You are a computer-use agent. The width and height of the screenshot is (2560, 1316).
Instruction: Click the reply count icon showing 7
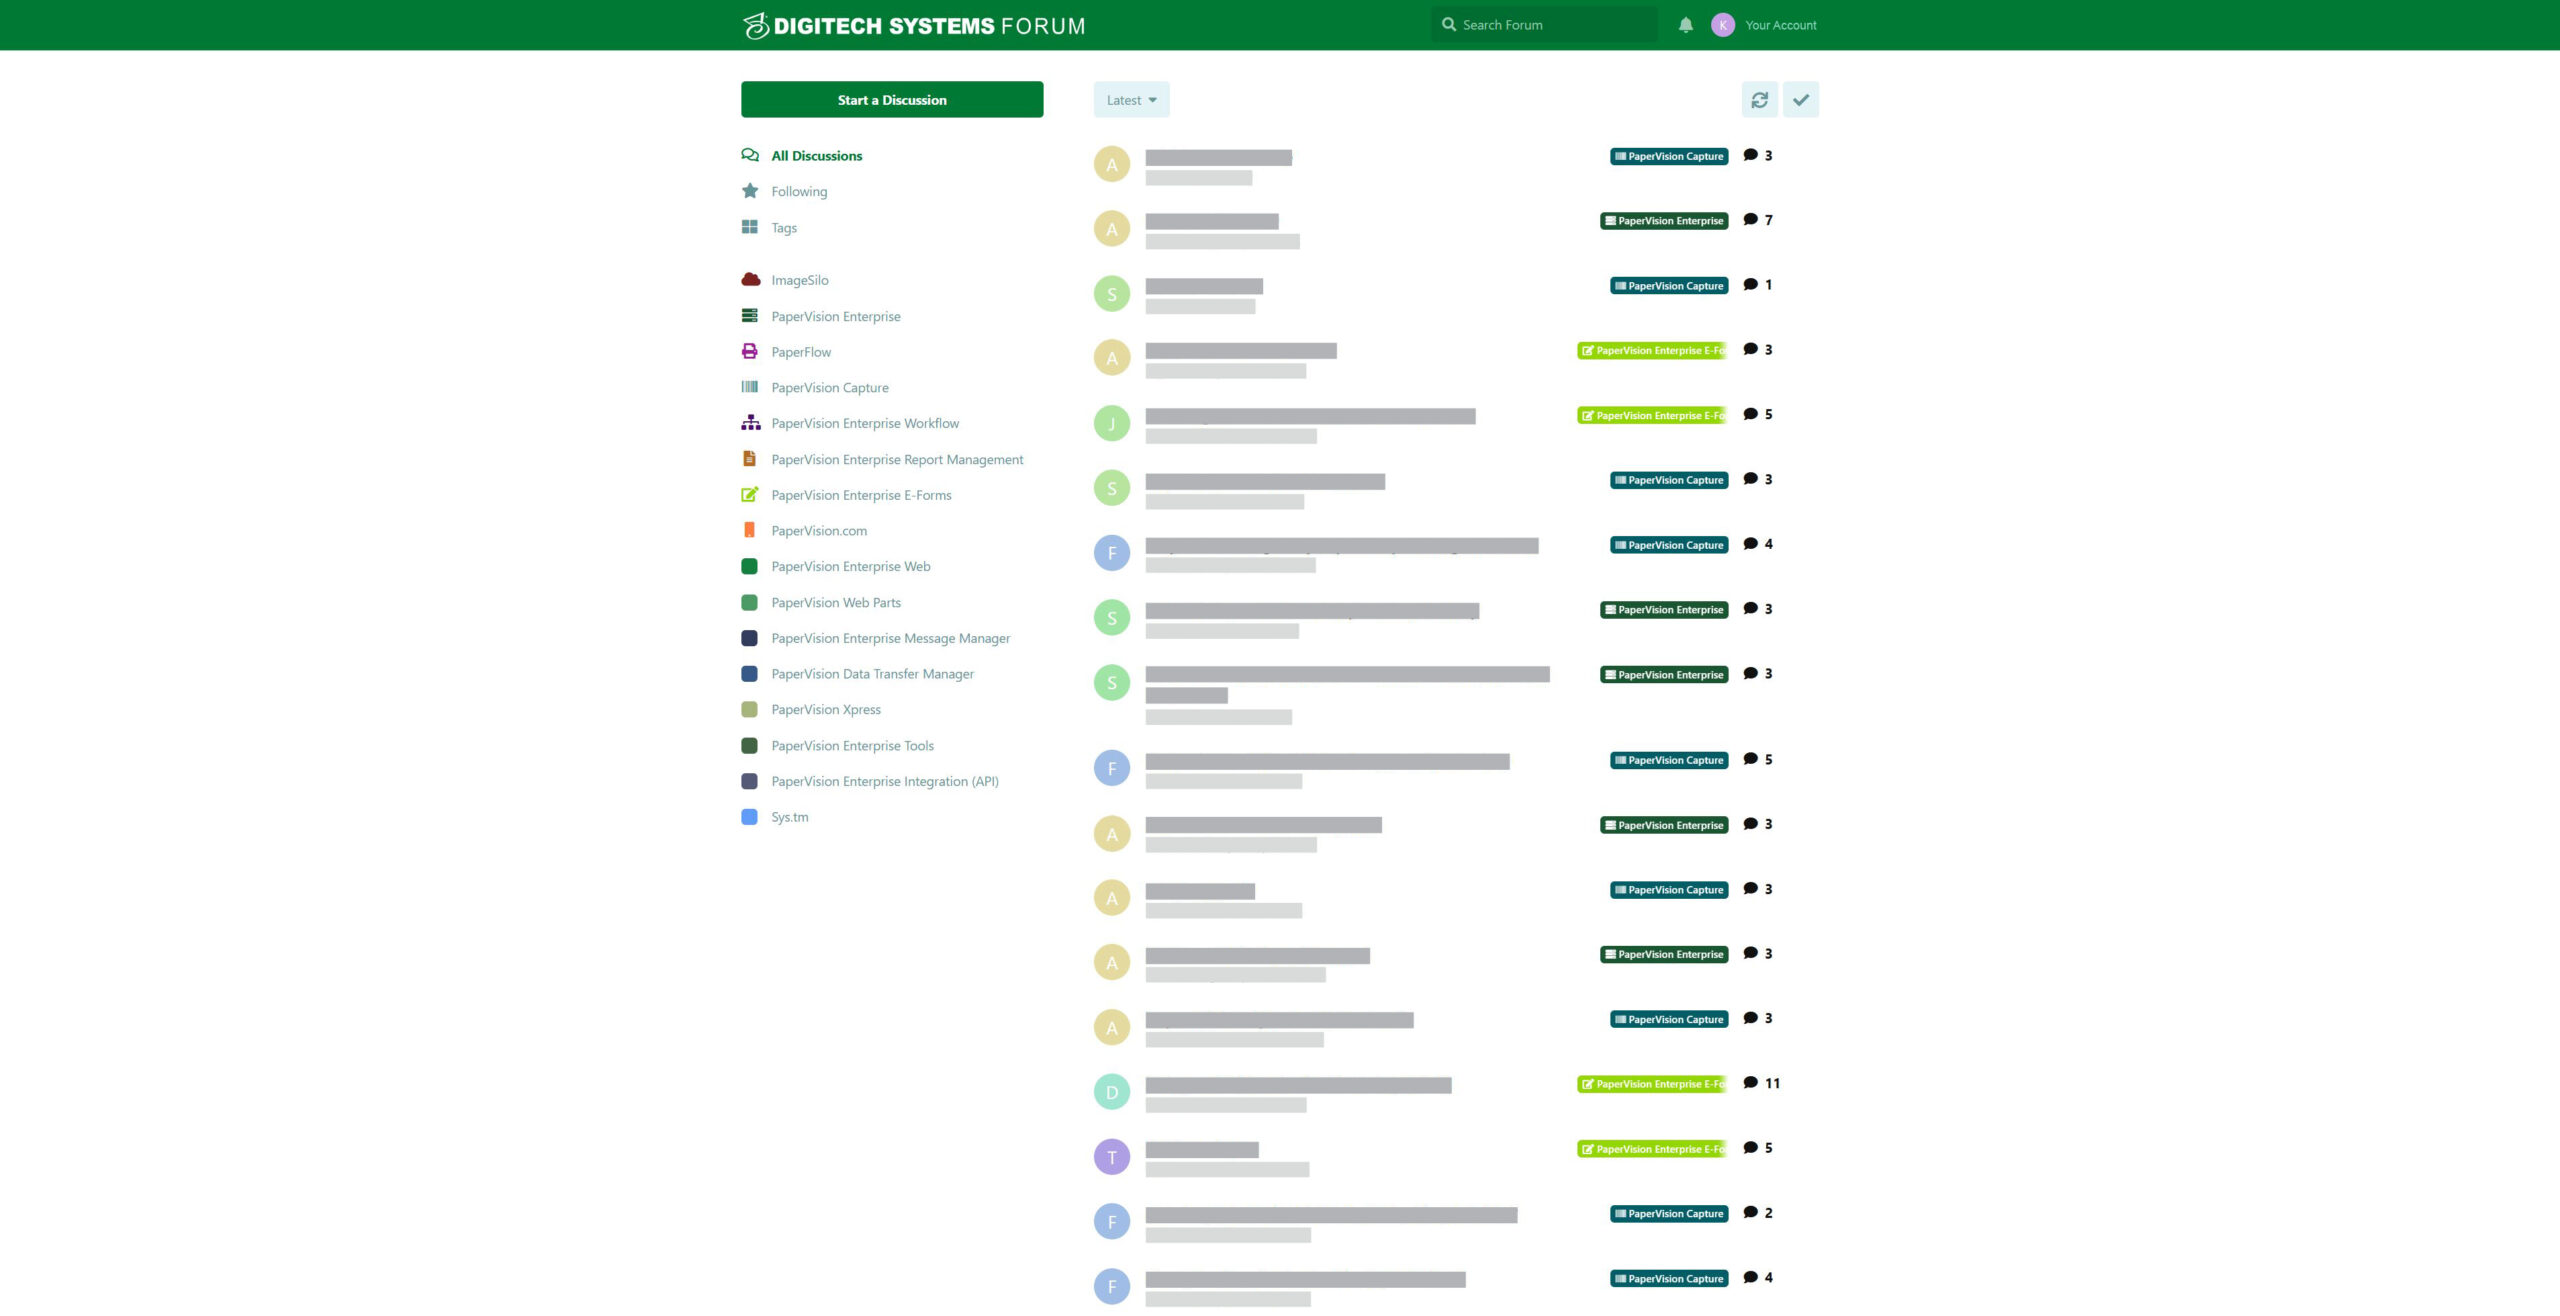[1751, 220]
